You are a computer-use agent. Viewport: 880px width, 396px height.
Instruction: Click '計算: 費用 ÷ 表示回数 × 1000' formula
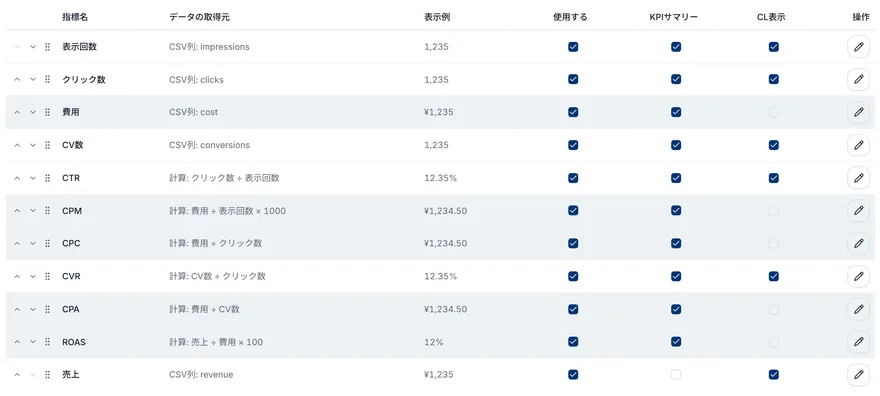(227, 211)
